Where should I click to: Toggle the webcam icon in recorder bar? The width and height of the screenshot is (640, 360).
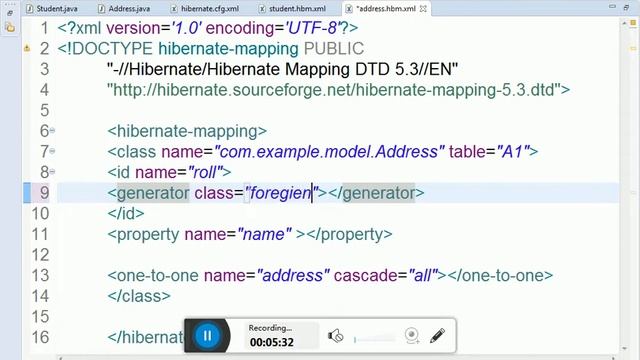click(412, 336)
